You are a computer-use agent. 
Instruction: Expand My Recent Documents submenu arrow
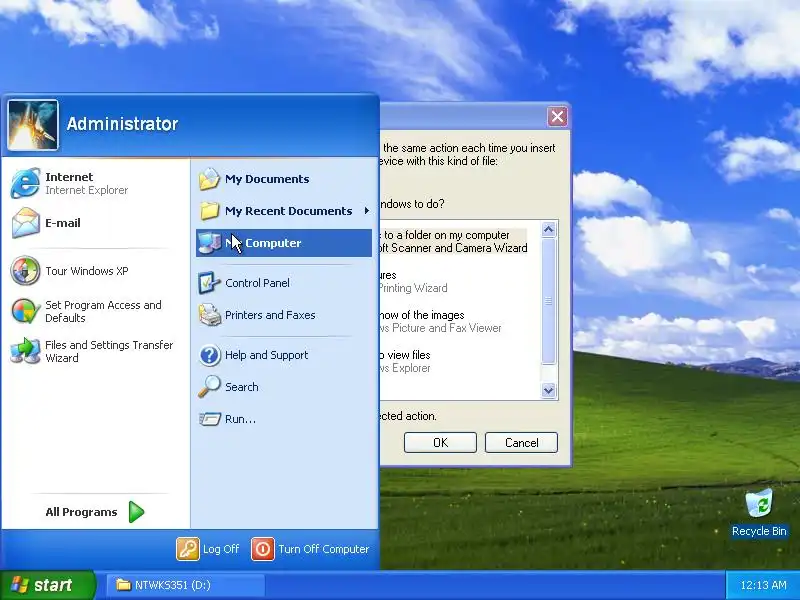(x=366, y=211)
